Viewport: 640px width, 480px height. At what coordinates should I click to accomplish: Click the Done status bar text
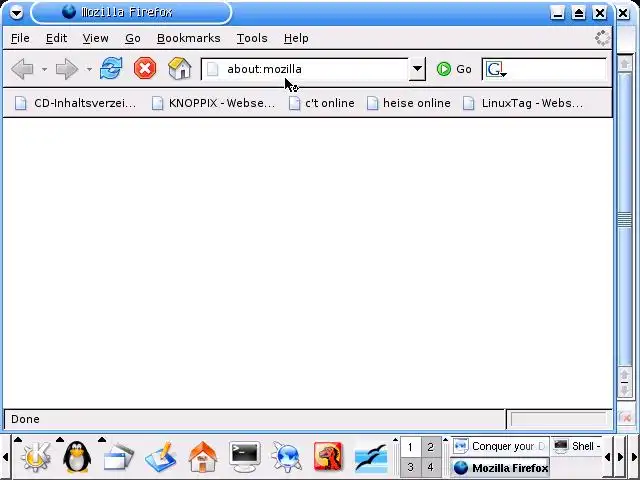pyautogui.click(x=25, y=419)
